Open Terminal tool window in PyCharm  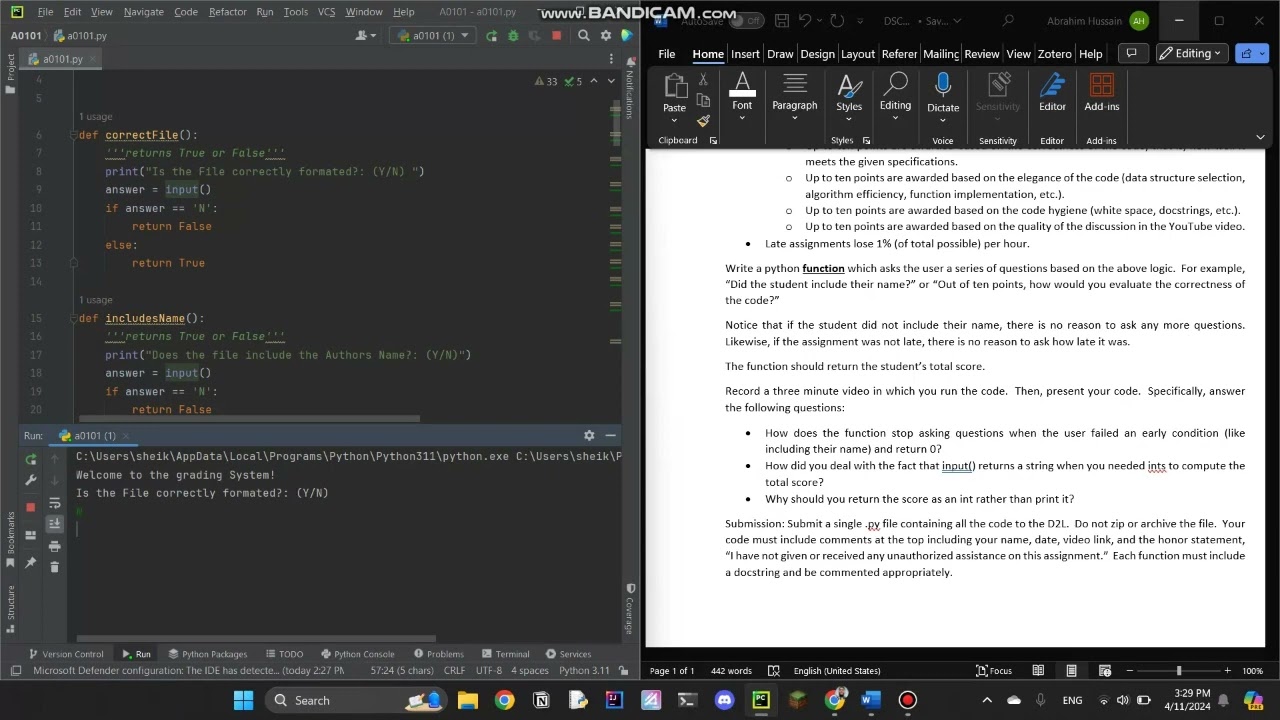(x=505, y=654)
